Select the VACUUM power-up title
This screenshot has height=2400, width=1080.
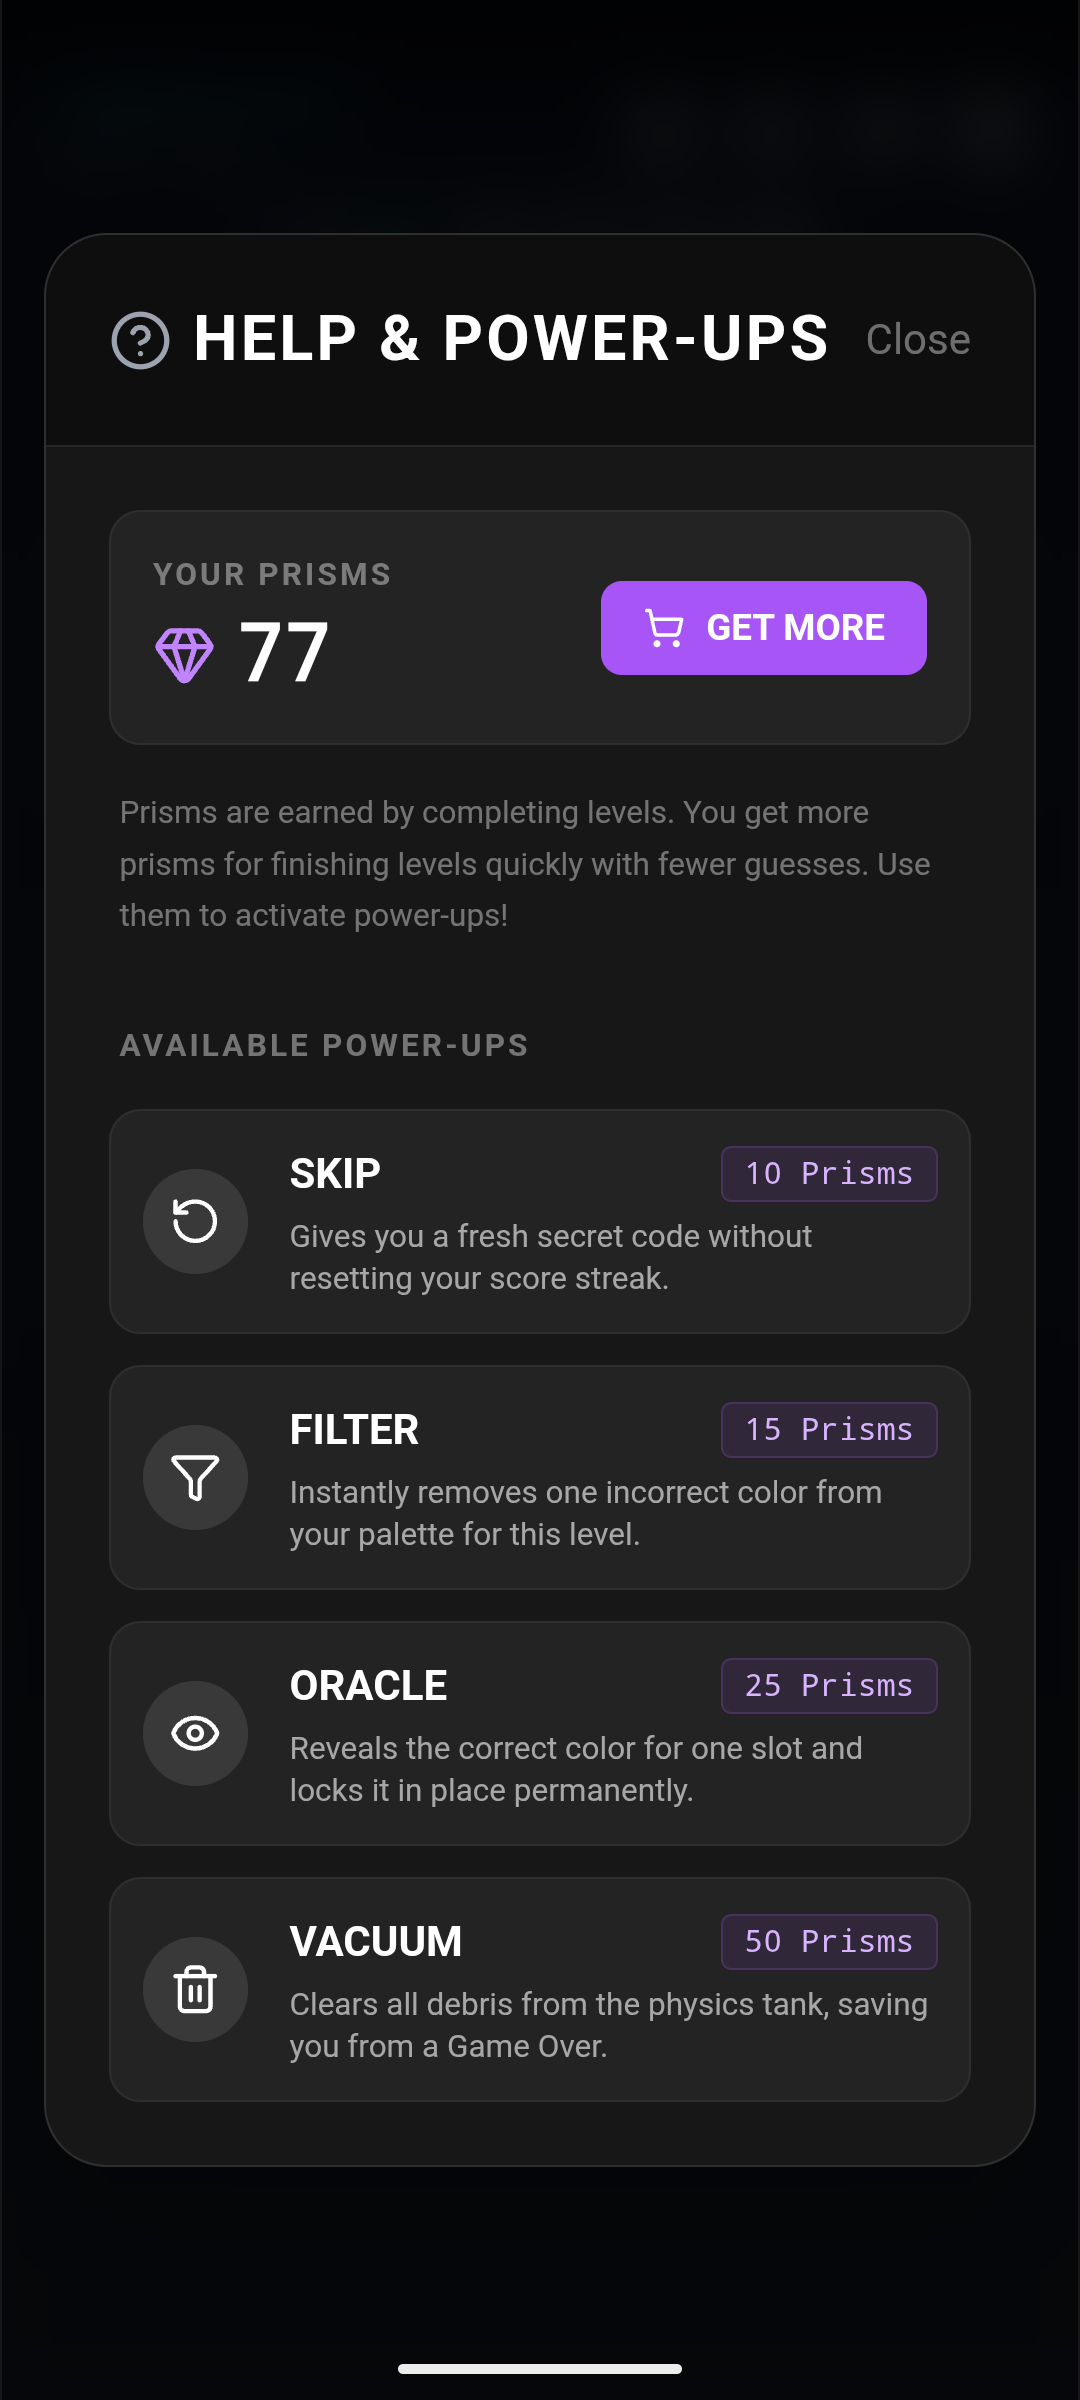(x=376, y=1942)
